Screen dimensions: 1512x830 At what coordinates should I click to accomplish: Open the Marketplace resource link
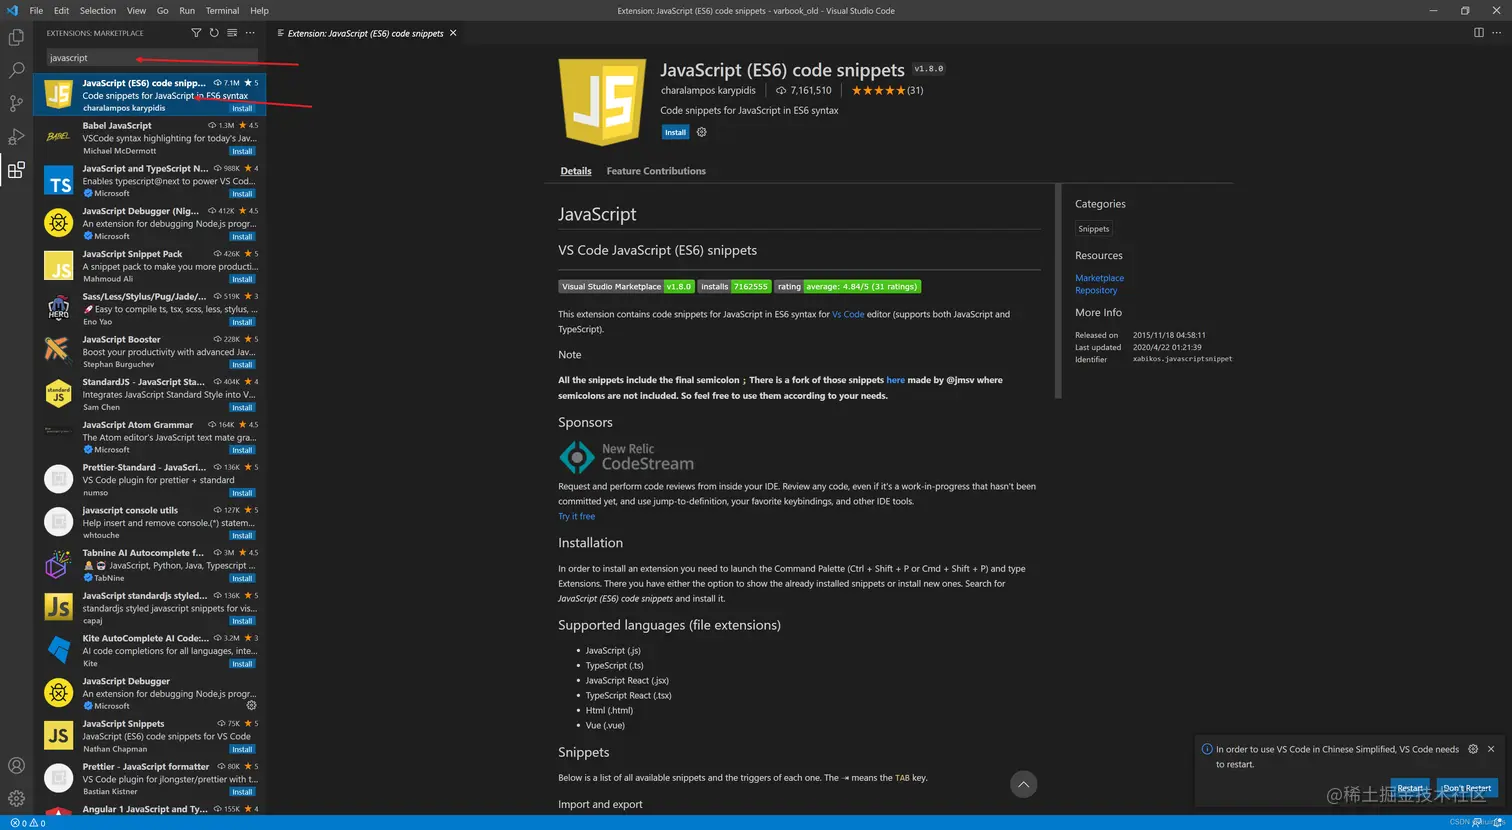(1099, 278)
